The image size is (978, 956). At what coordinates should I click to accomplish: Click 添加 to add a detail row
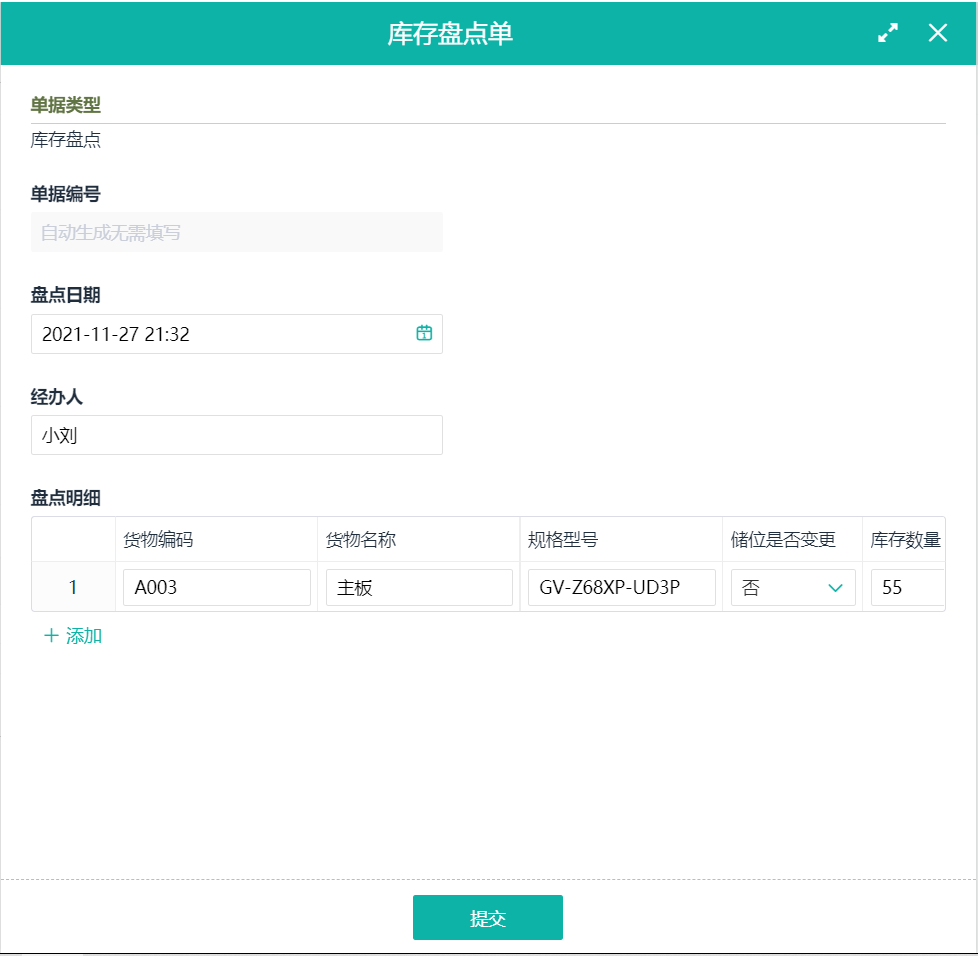[x=73, y=636]
